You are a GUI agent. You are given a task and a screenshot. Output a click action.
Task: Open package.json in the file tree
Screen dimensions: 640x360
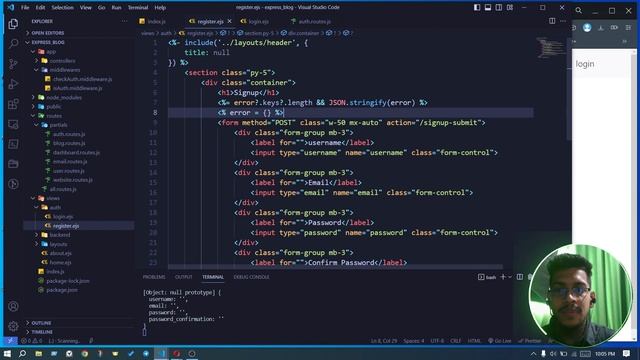click(62, 290)
